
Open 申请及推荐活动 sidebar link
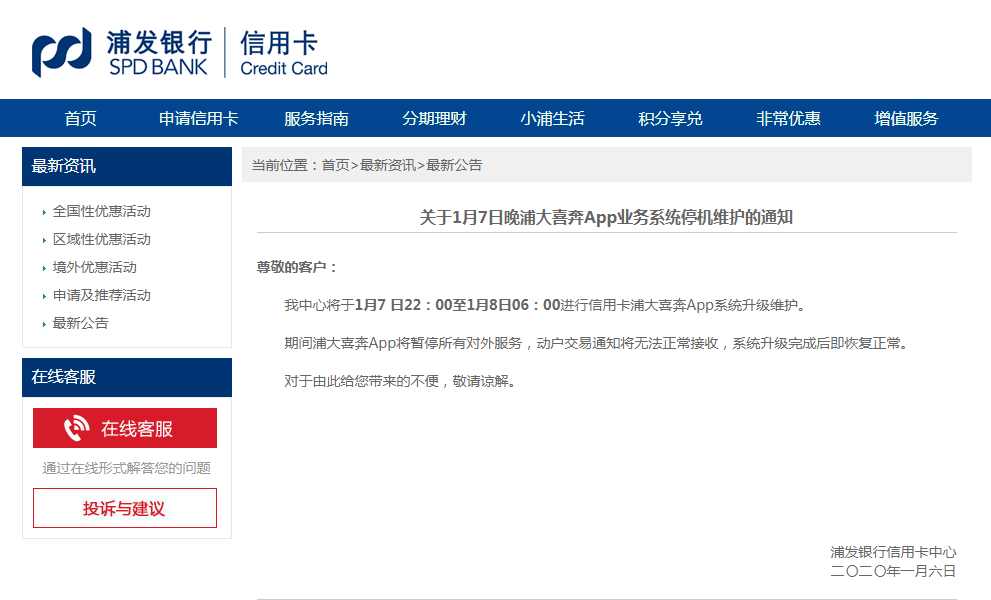coord(101,295)
